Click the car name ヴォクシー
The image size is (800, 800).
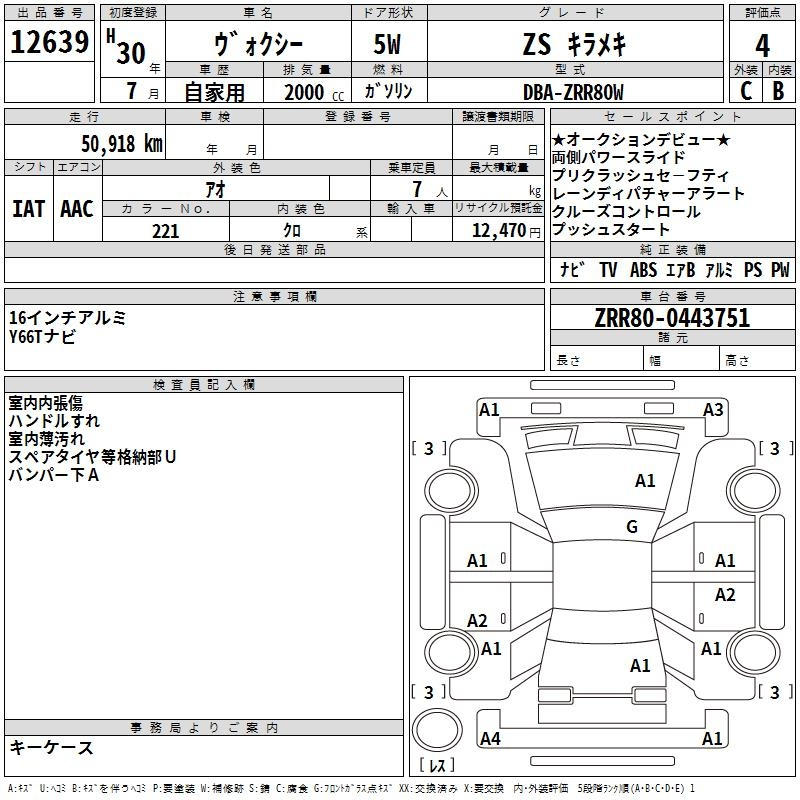(x=258, y=44)
